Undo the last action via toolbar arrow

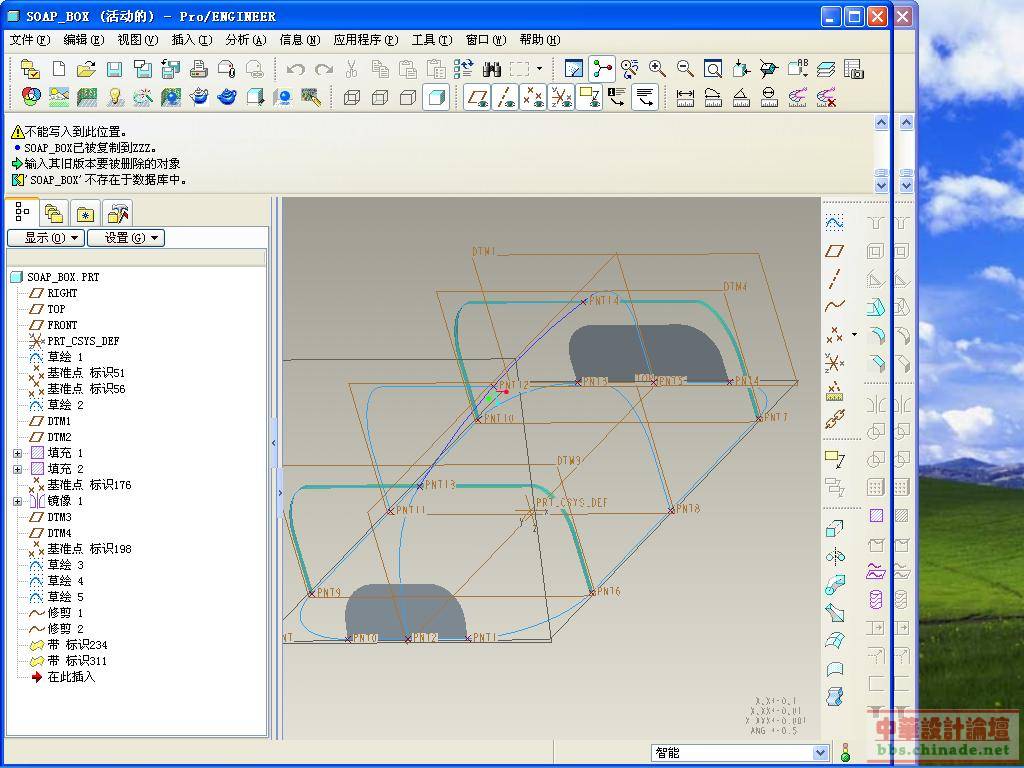pyautogui.click(x=295, y=69)
